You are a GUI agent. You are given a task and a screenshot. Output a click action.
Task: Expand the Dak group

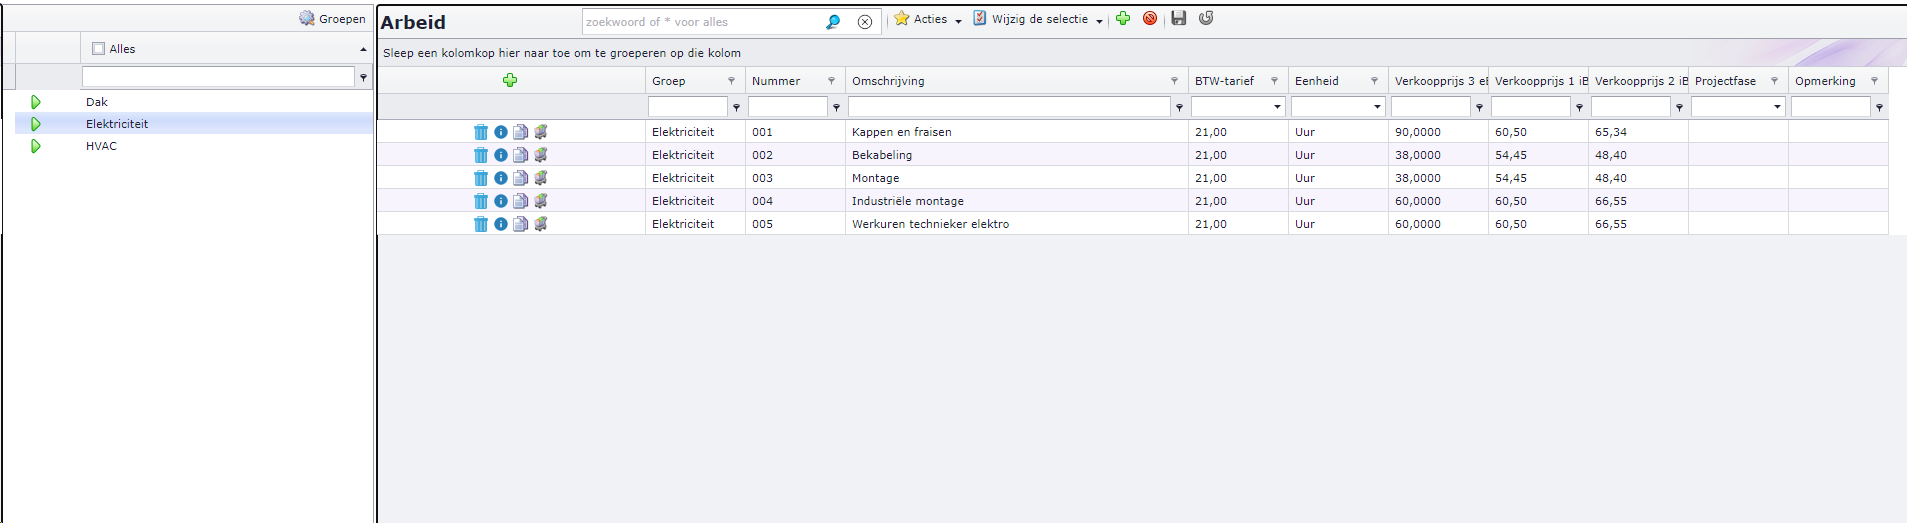pyautogui.click(x=36, y=102)
